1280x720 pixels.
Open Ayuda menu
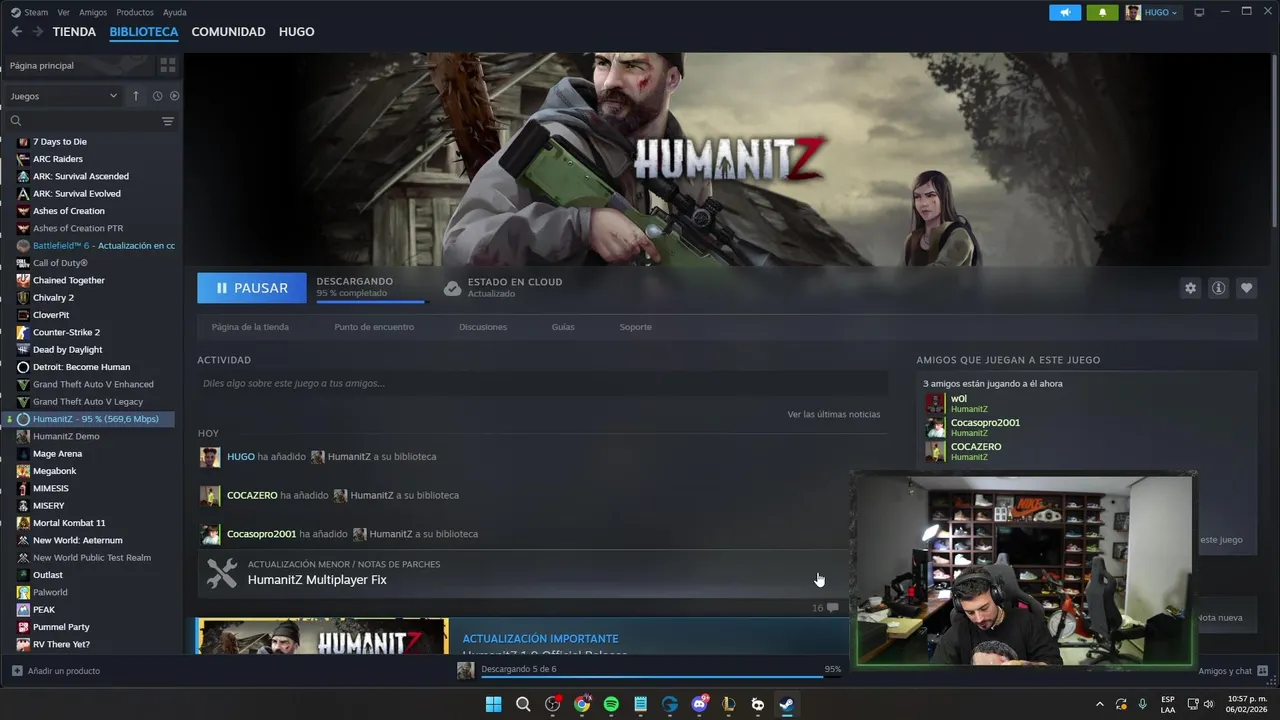[x=175, y=12]
